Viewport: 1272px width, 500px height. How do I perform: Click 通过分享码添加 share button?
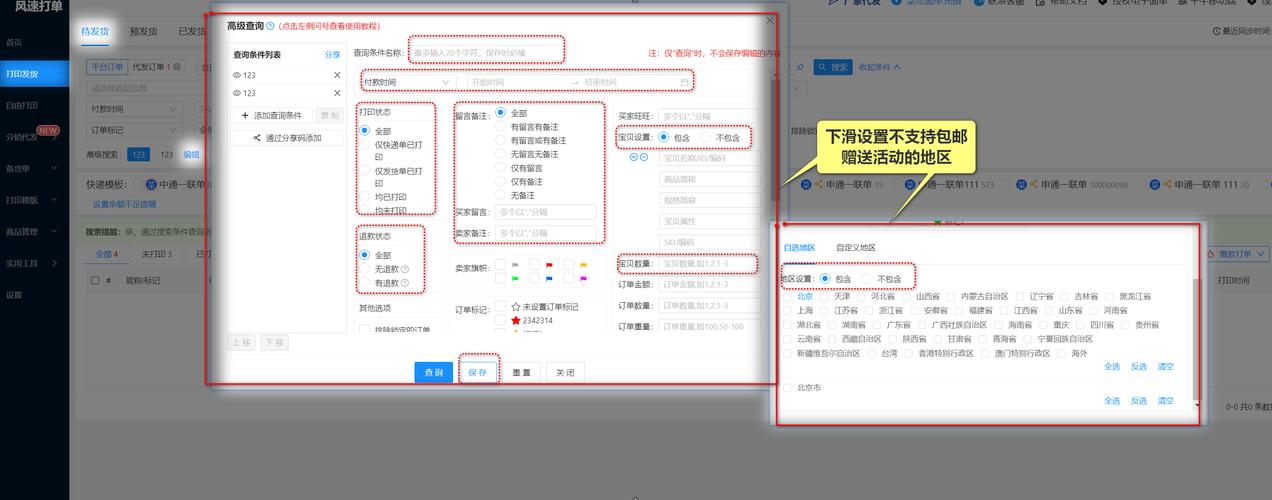(288, 138)
